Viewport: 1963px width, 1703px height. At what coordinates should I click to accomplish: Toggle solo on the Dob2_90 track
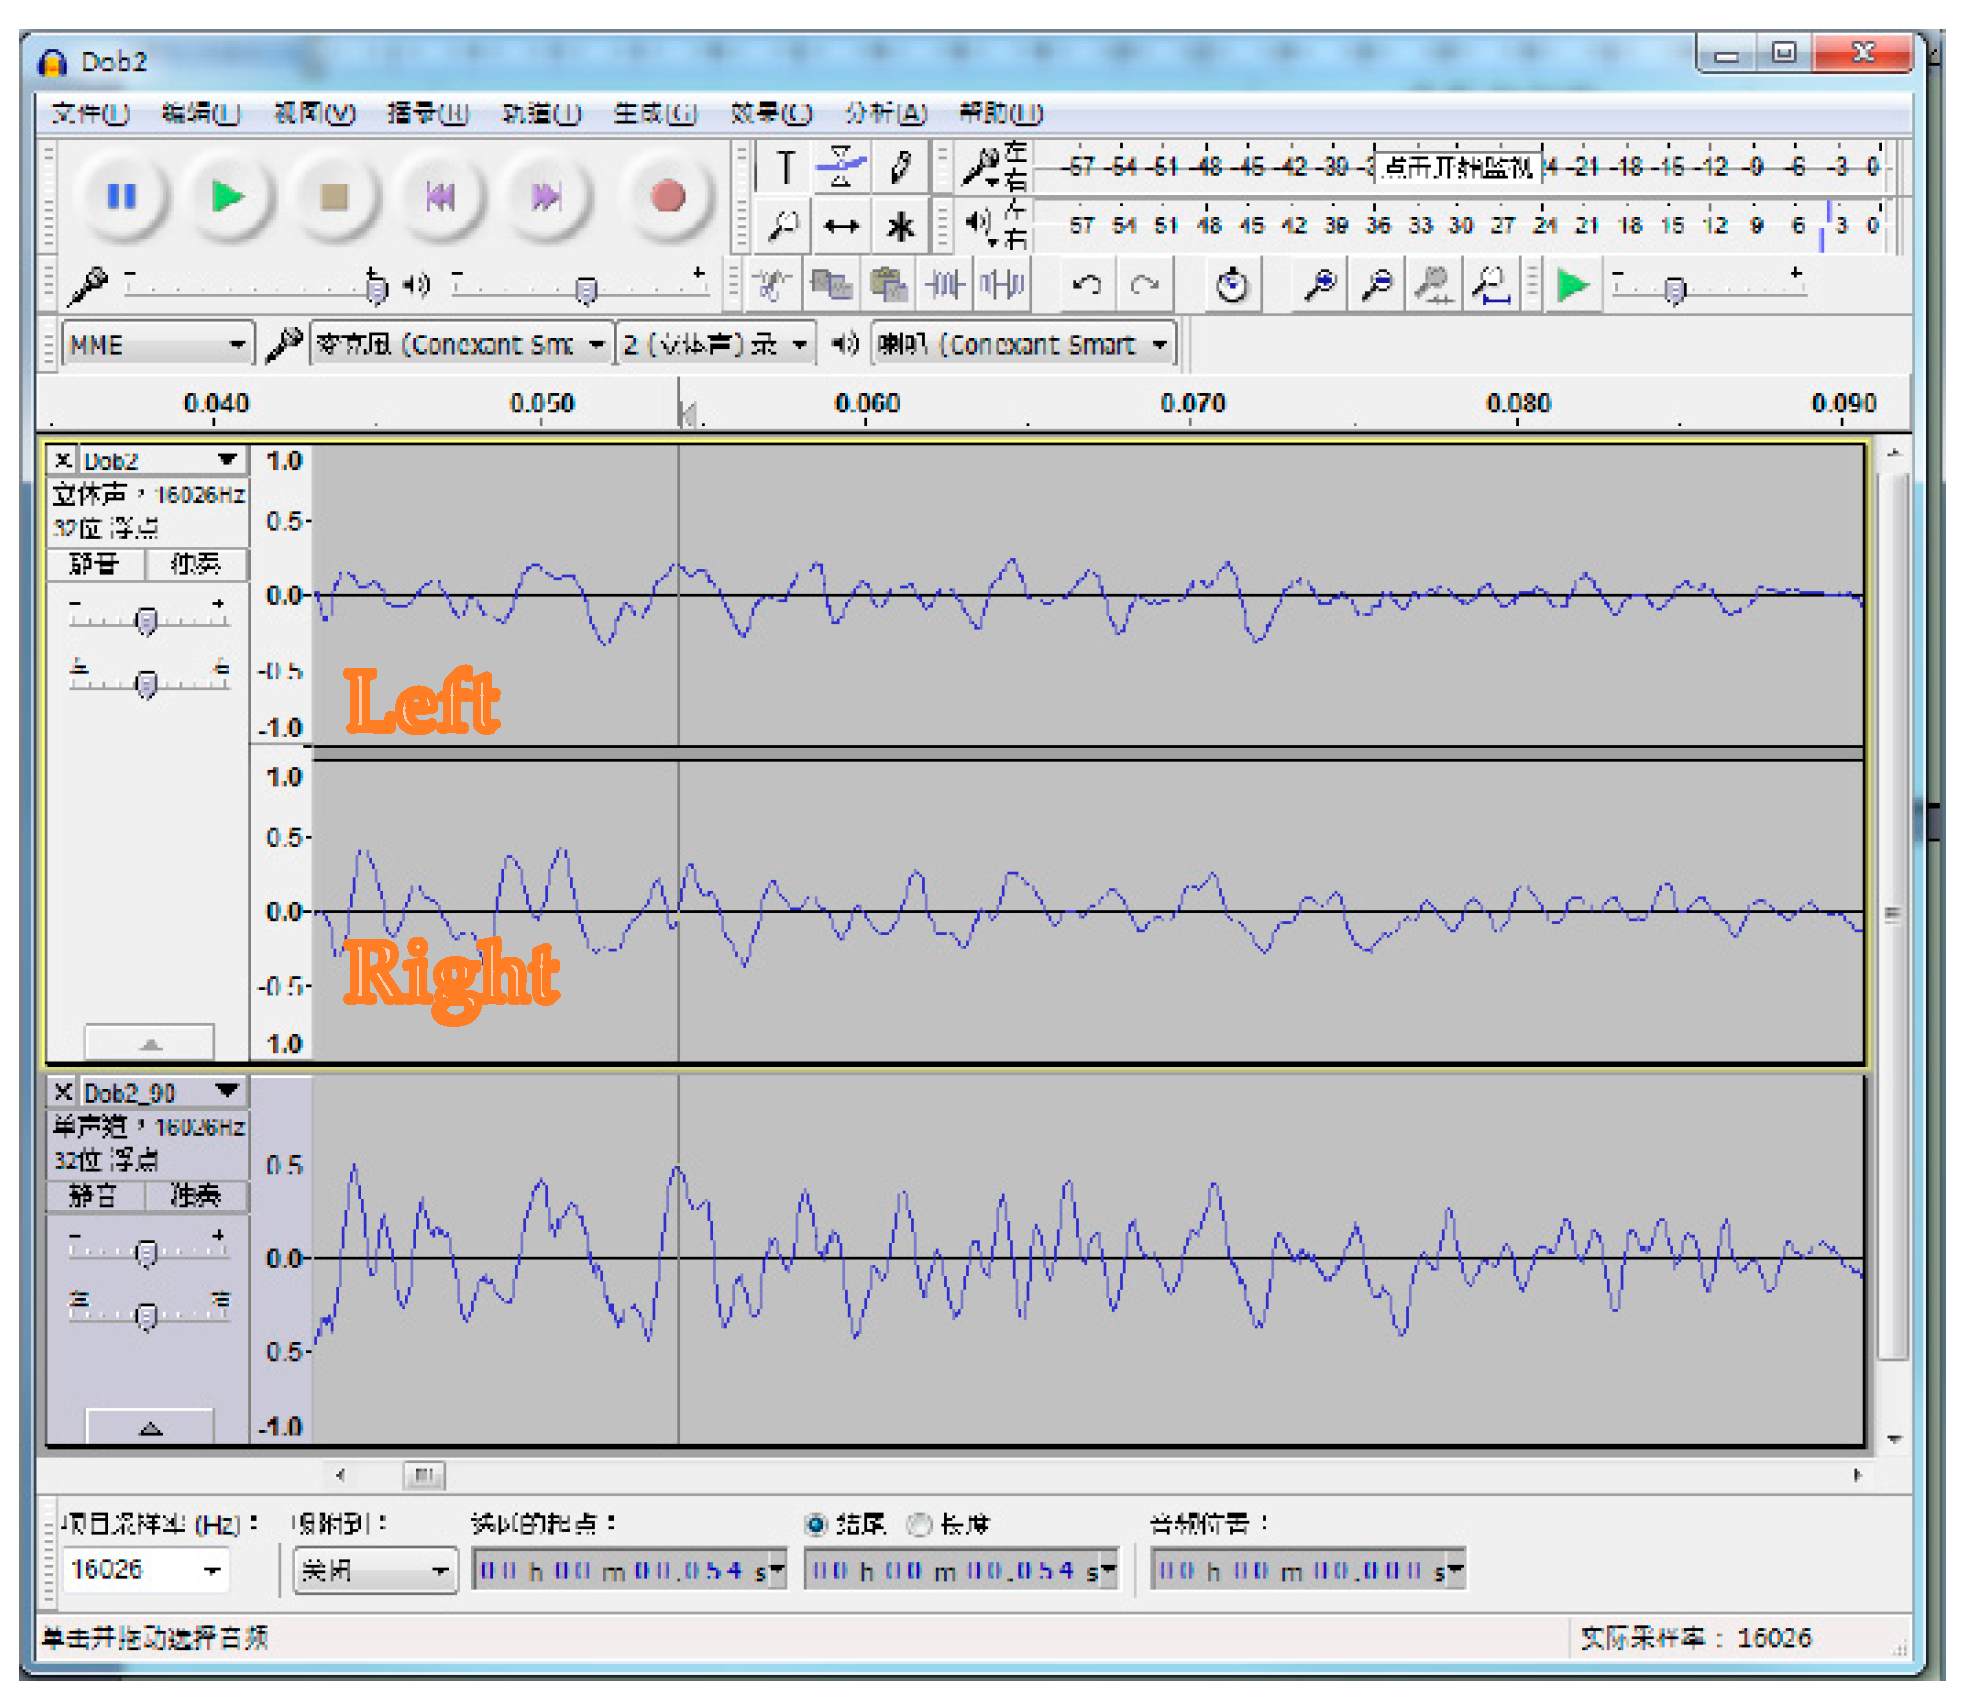point(196,1196)
